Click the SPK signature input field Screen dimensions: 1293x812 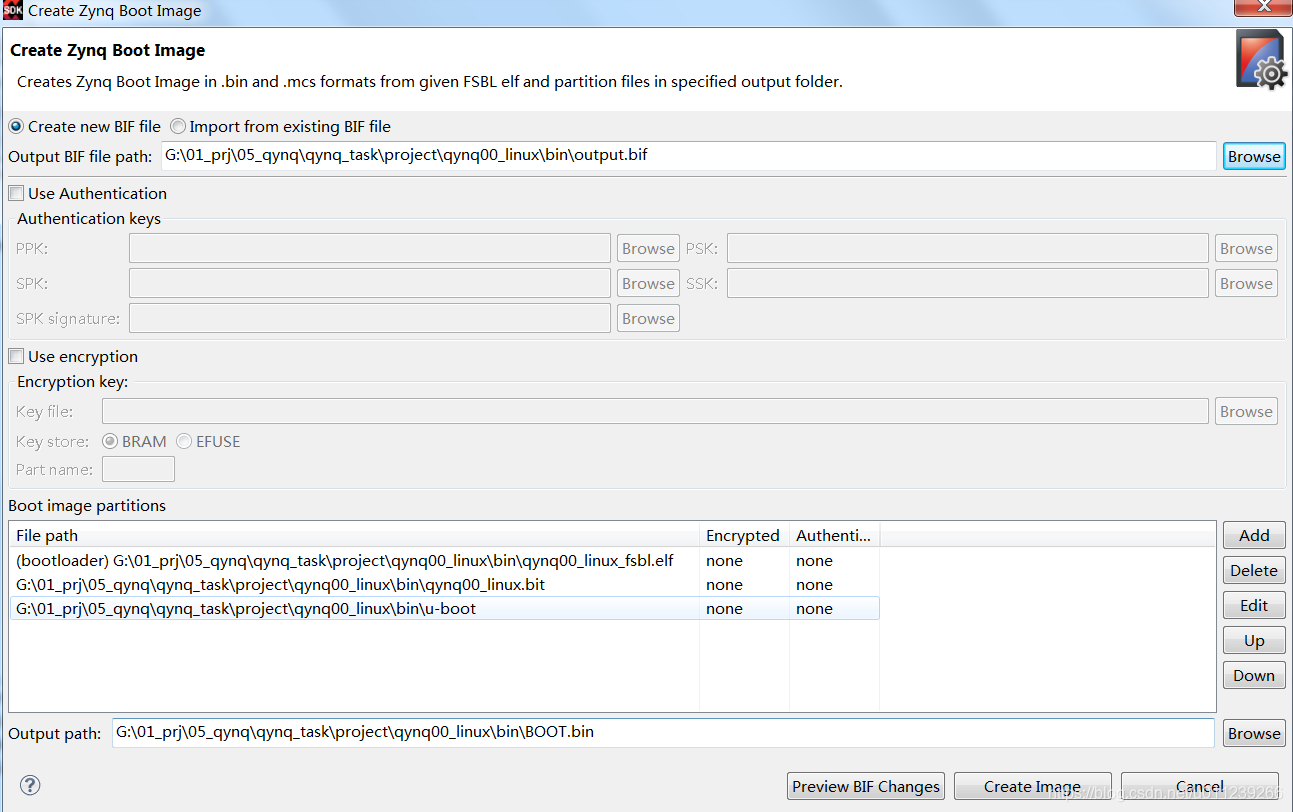[370, 318]
